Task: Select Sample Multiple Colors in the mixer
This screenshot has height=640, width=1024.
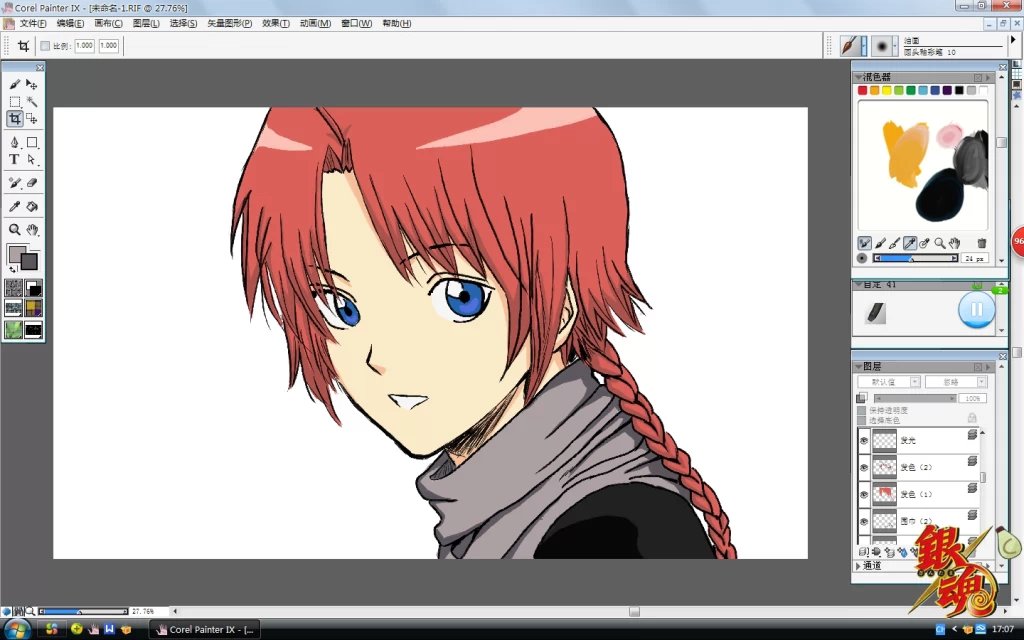Action: [925, 243]
